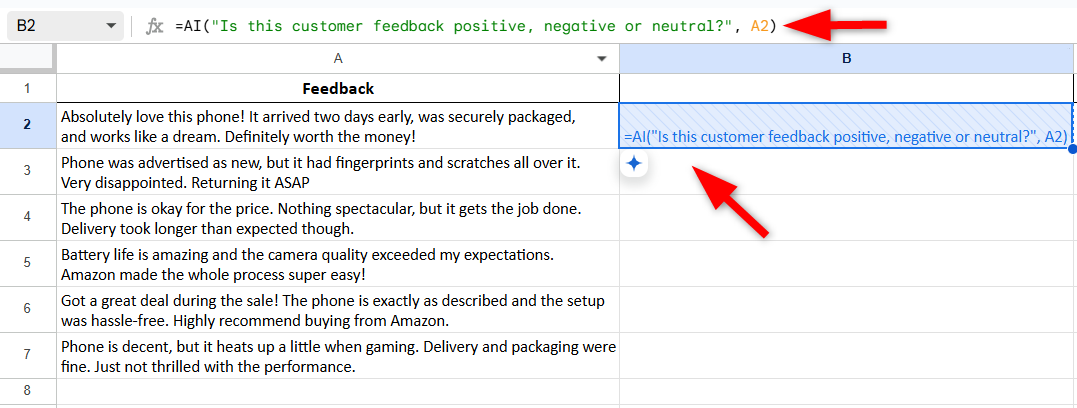Screen dimensions: 1077x408
Task: Select row 8 header
Action: pos(27,389)
